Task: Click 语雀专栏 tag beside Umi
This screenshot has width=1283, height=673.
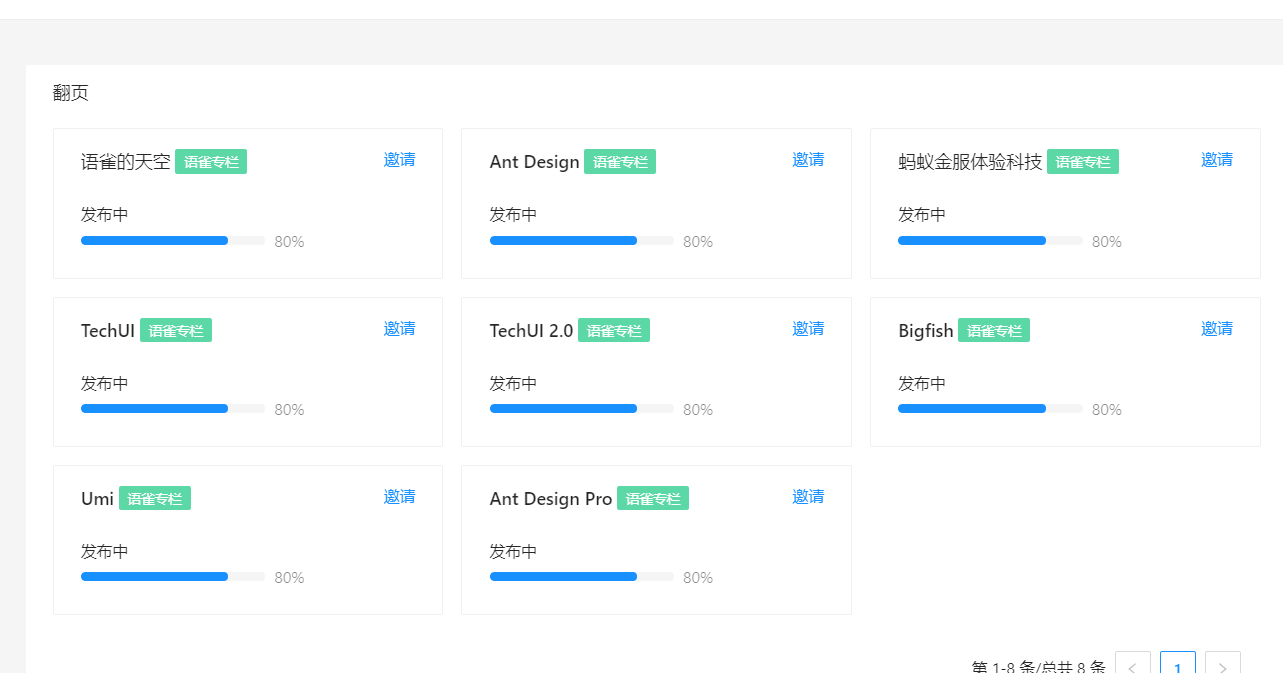Action: 155,498
